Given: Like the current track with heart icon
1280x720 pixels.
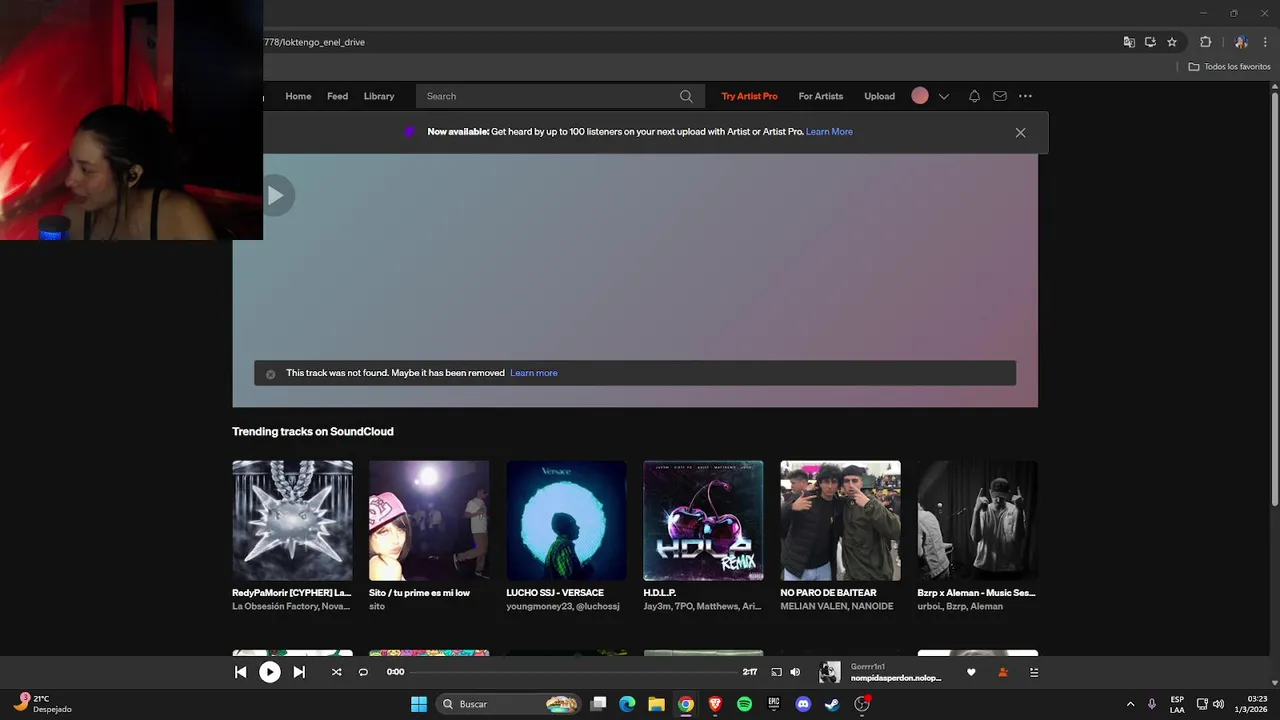Looking at the screenshot, I should pyautogui.click(x=971, y=672).
